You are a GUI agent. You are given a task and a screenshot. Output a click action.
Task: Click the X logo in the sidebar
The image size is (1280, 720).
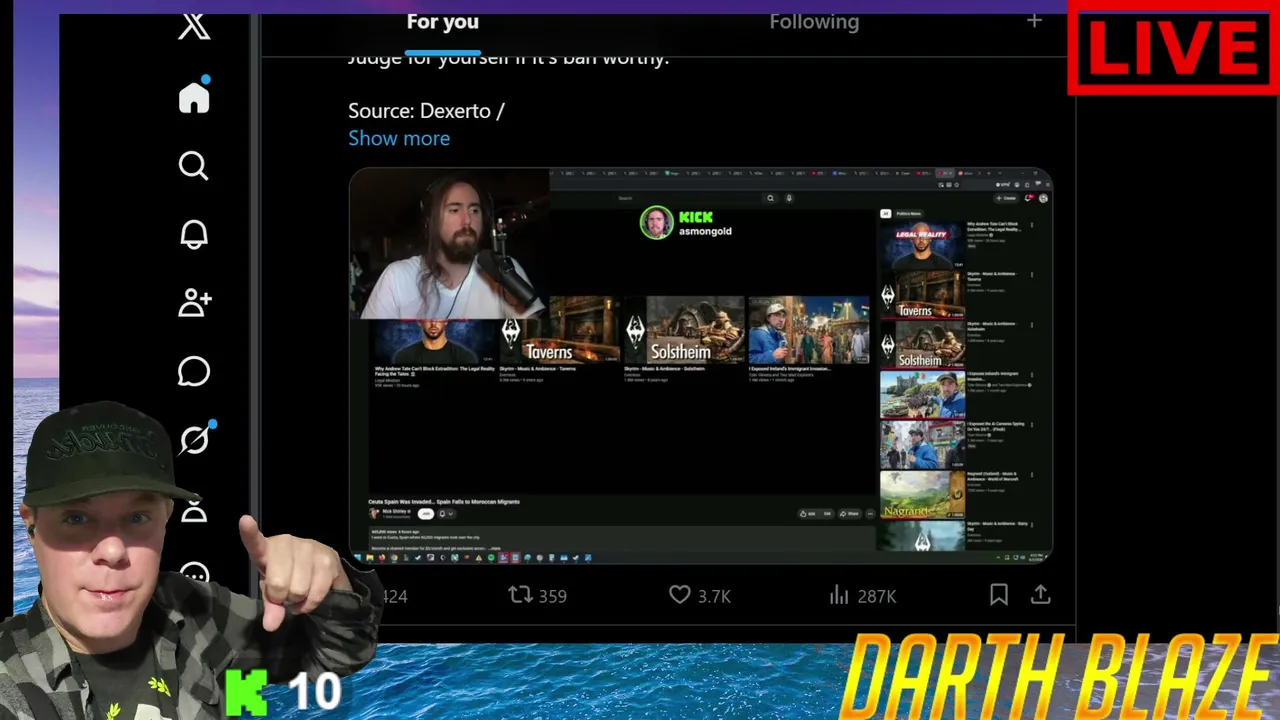(x=194, y=26)
